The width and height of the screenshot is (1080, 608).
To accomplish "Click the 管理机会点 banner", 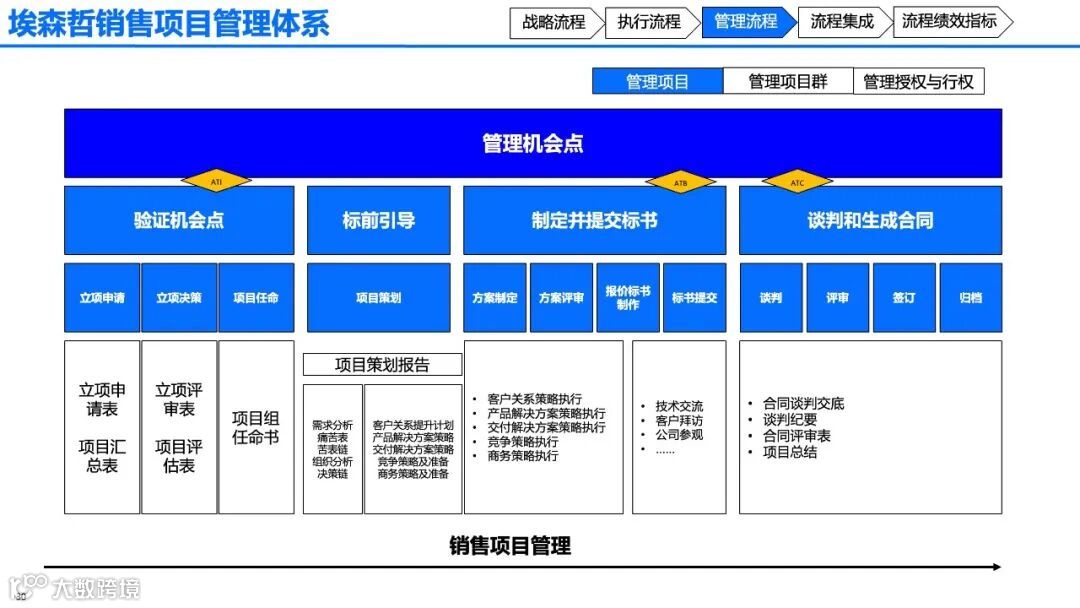I will [x=533, y=143].
